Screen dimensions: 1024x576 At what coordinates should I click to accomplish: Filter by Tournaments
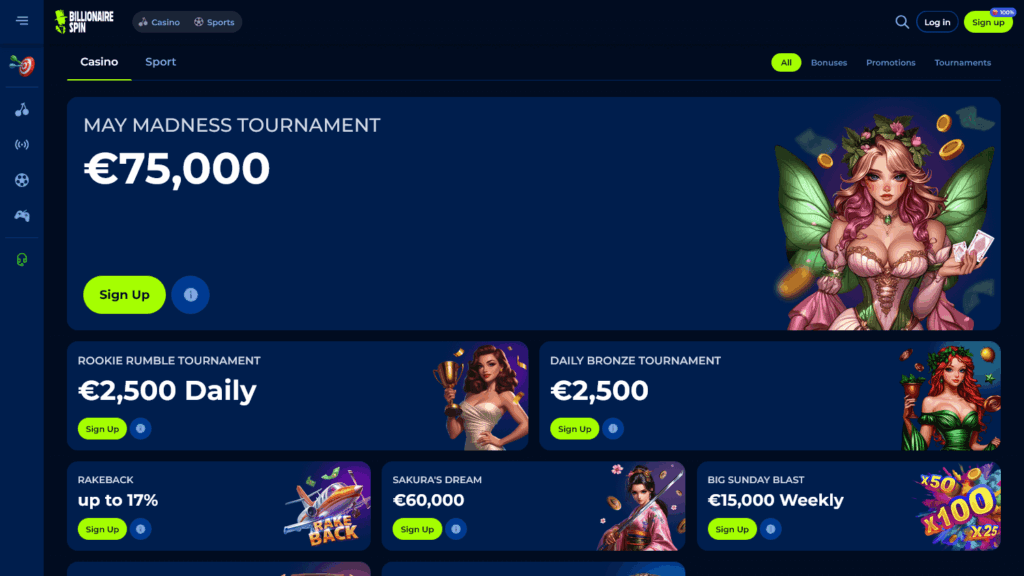point(962,63)
